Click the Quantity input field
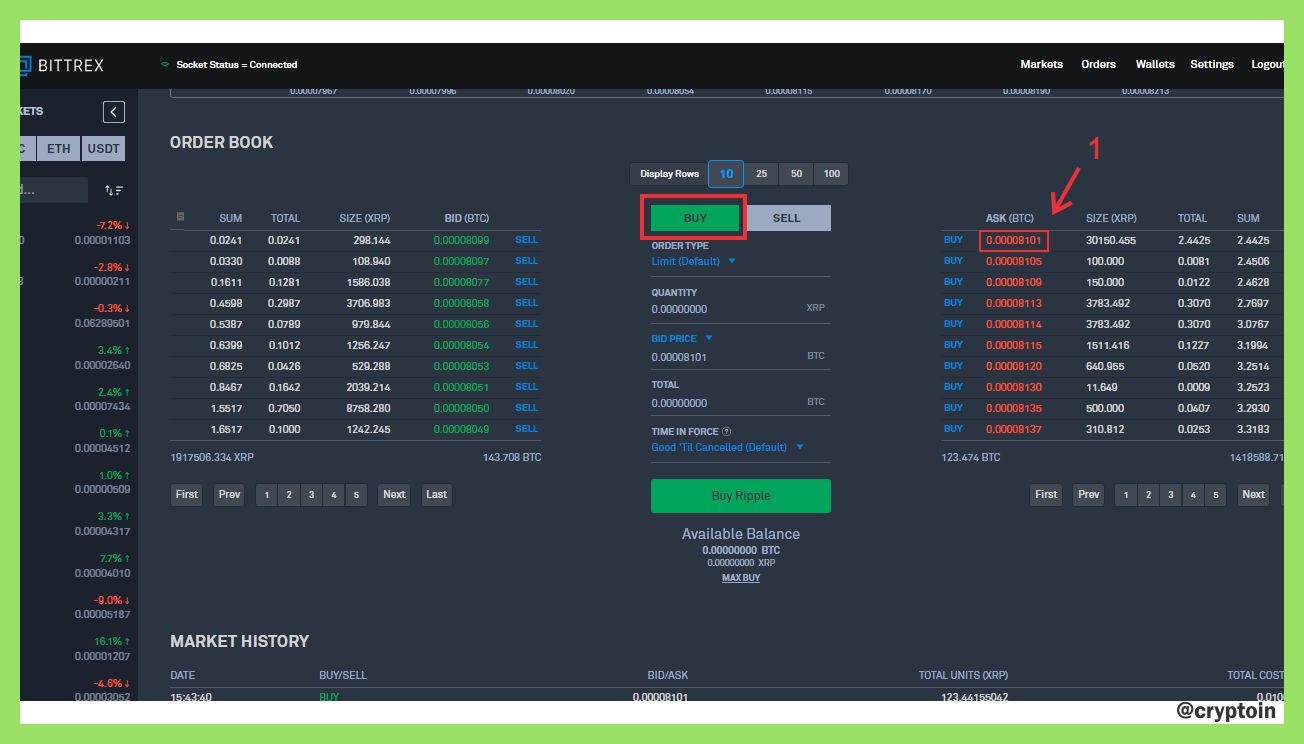1304x744 pixels. 740,309
